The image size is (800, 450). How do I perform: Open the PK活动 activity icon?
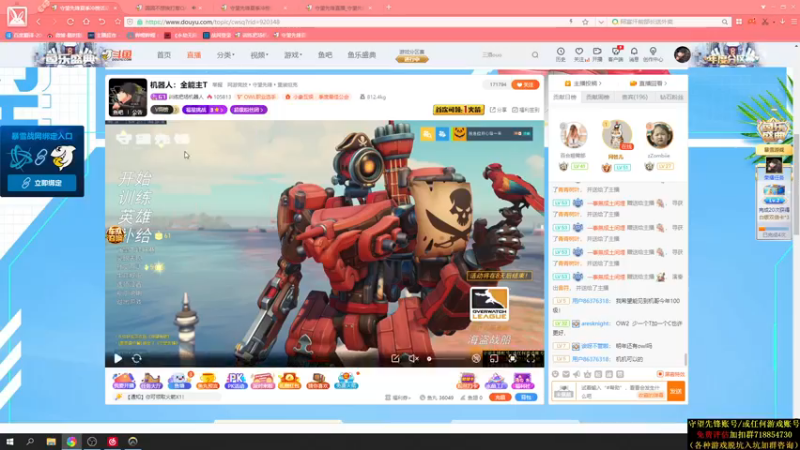(235, 380)
